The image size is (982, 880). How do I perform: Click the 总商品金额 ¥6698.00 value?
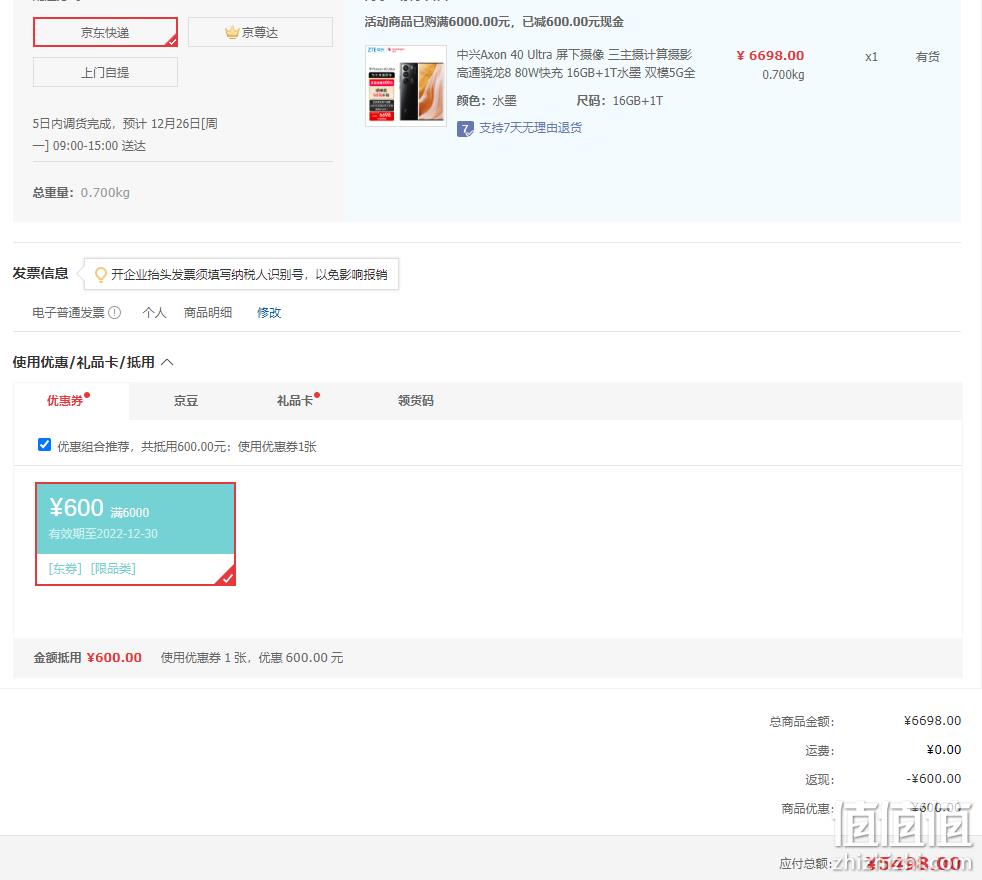[932, 720]
